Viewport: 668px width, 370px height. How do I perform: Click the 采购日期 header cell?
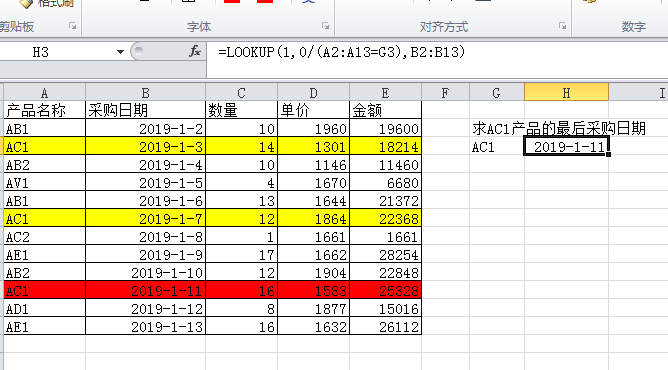145,110
